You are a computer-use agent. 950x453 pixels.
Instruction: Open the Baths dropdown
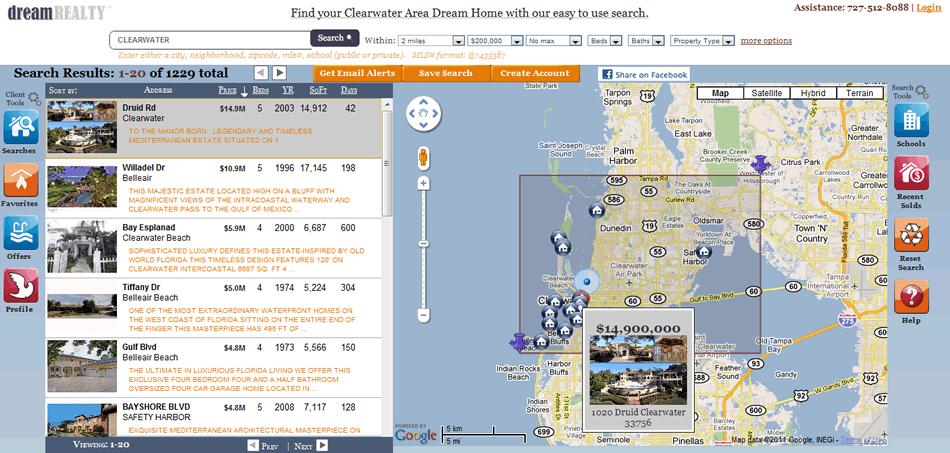point(646,41)
